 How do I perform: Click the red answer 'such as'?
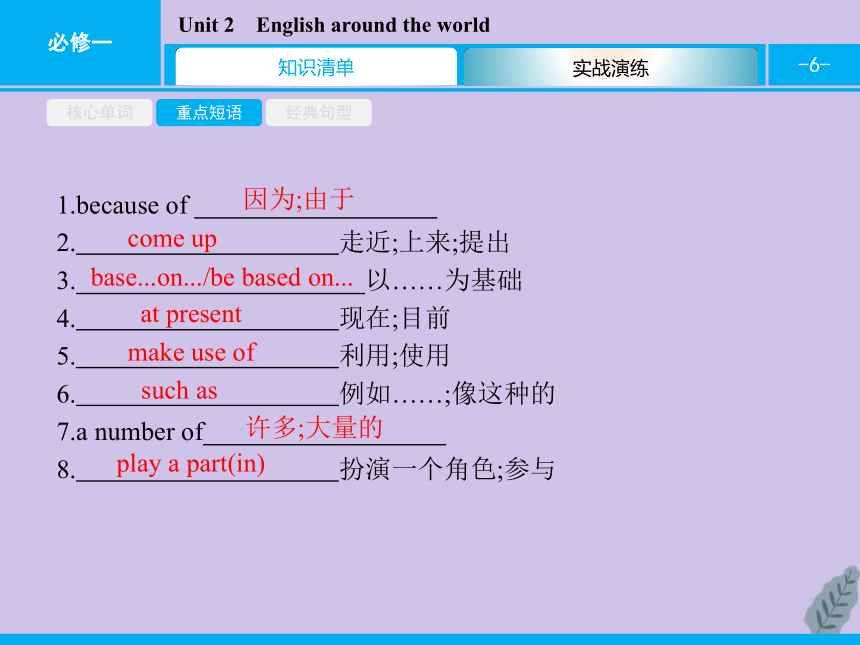[x=179, y=391]
